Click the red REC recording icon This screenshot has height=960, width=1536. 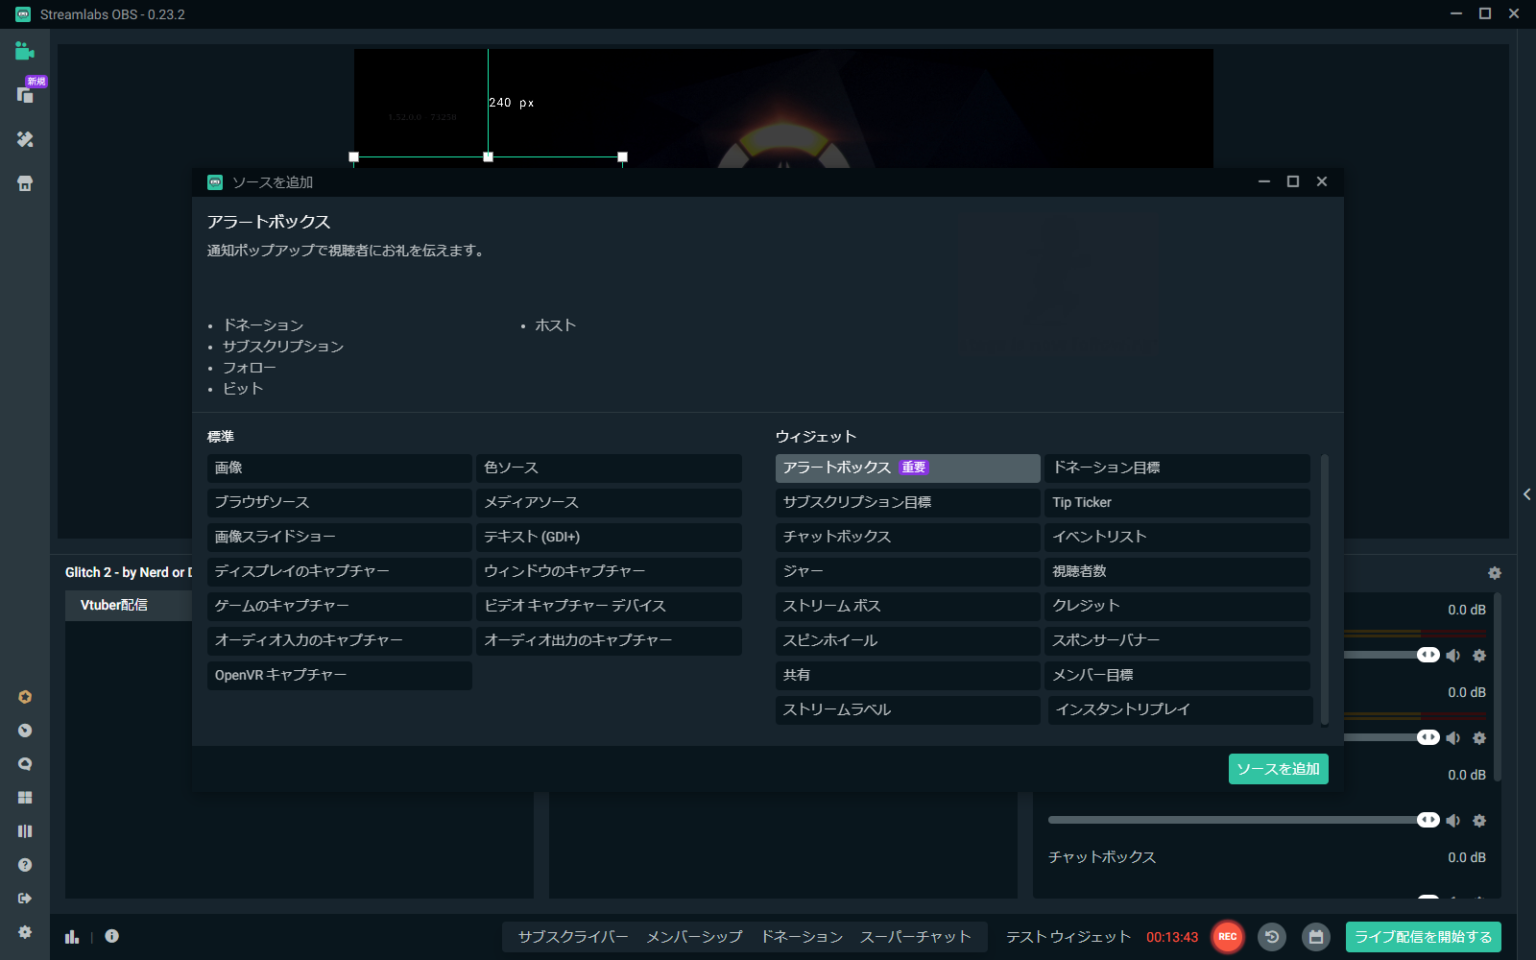coord(1228,937)
